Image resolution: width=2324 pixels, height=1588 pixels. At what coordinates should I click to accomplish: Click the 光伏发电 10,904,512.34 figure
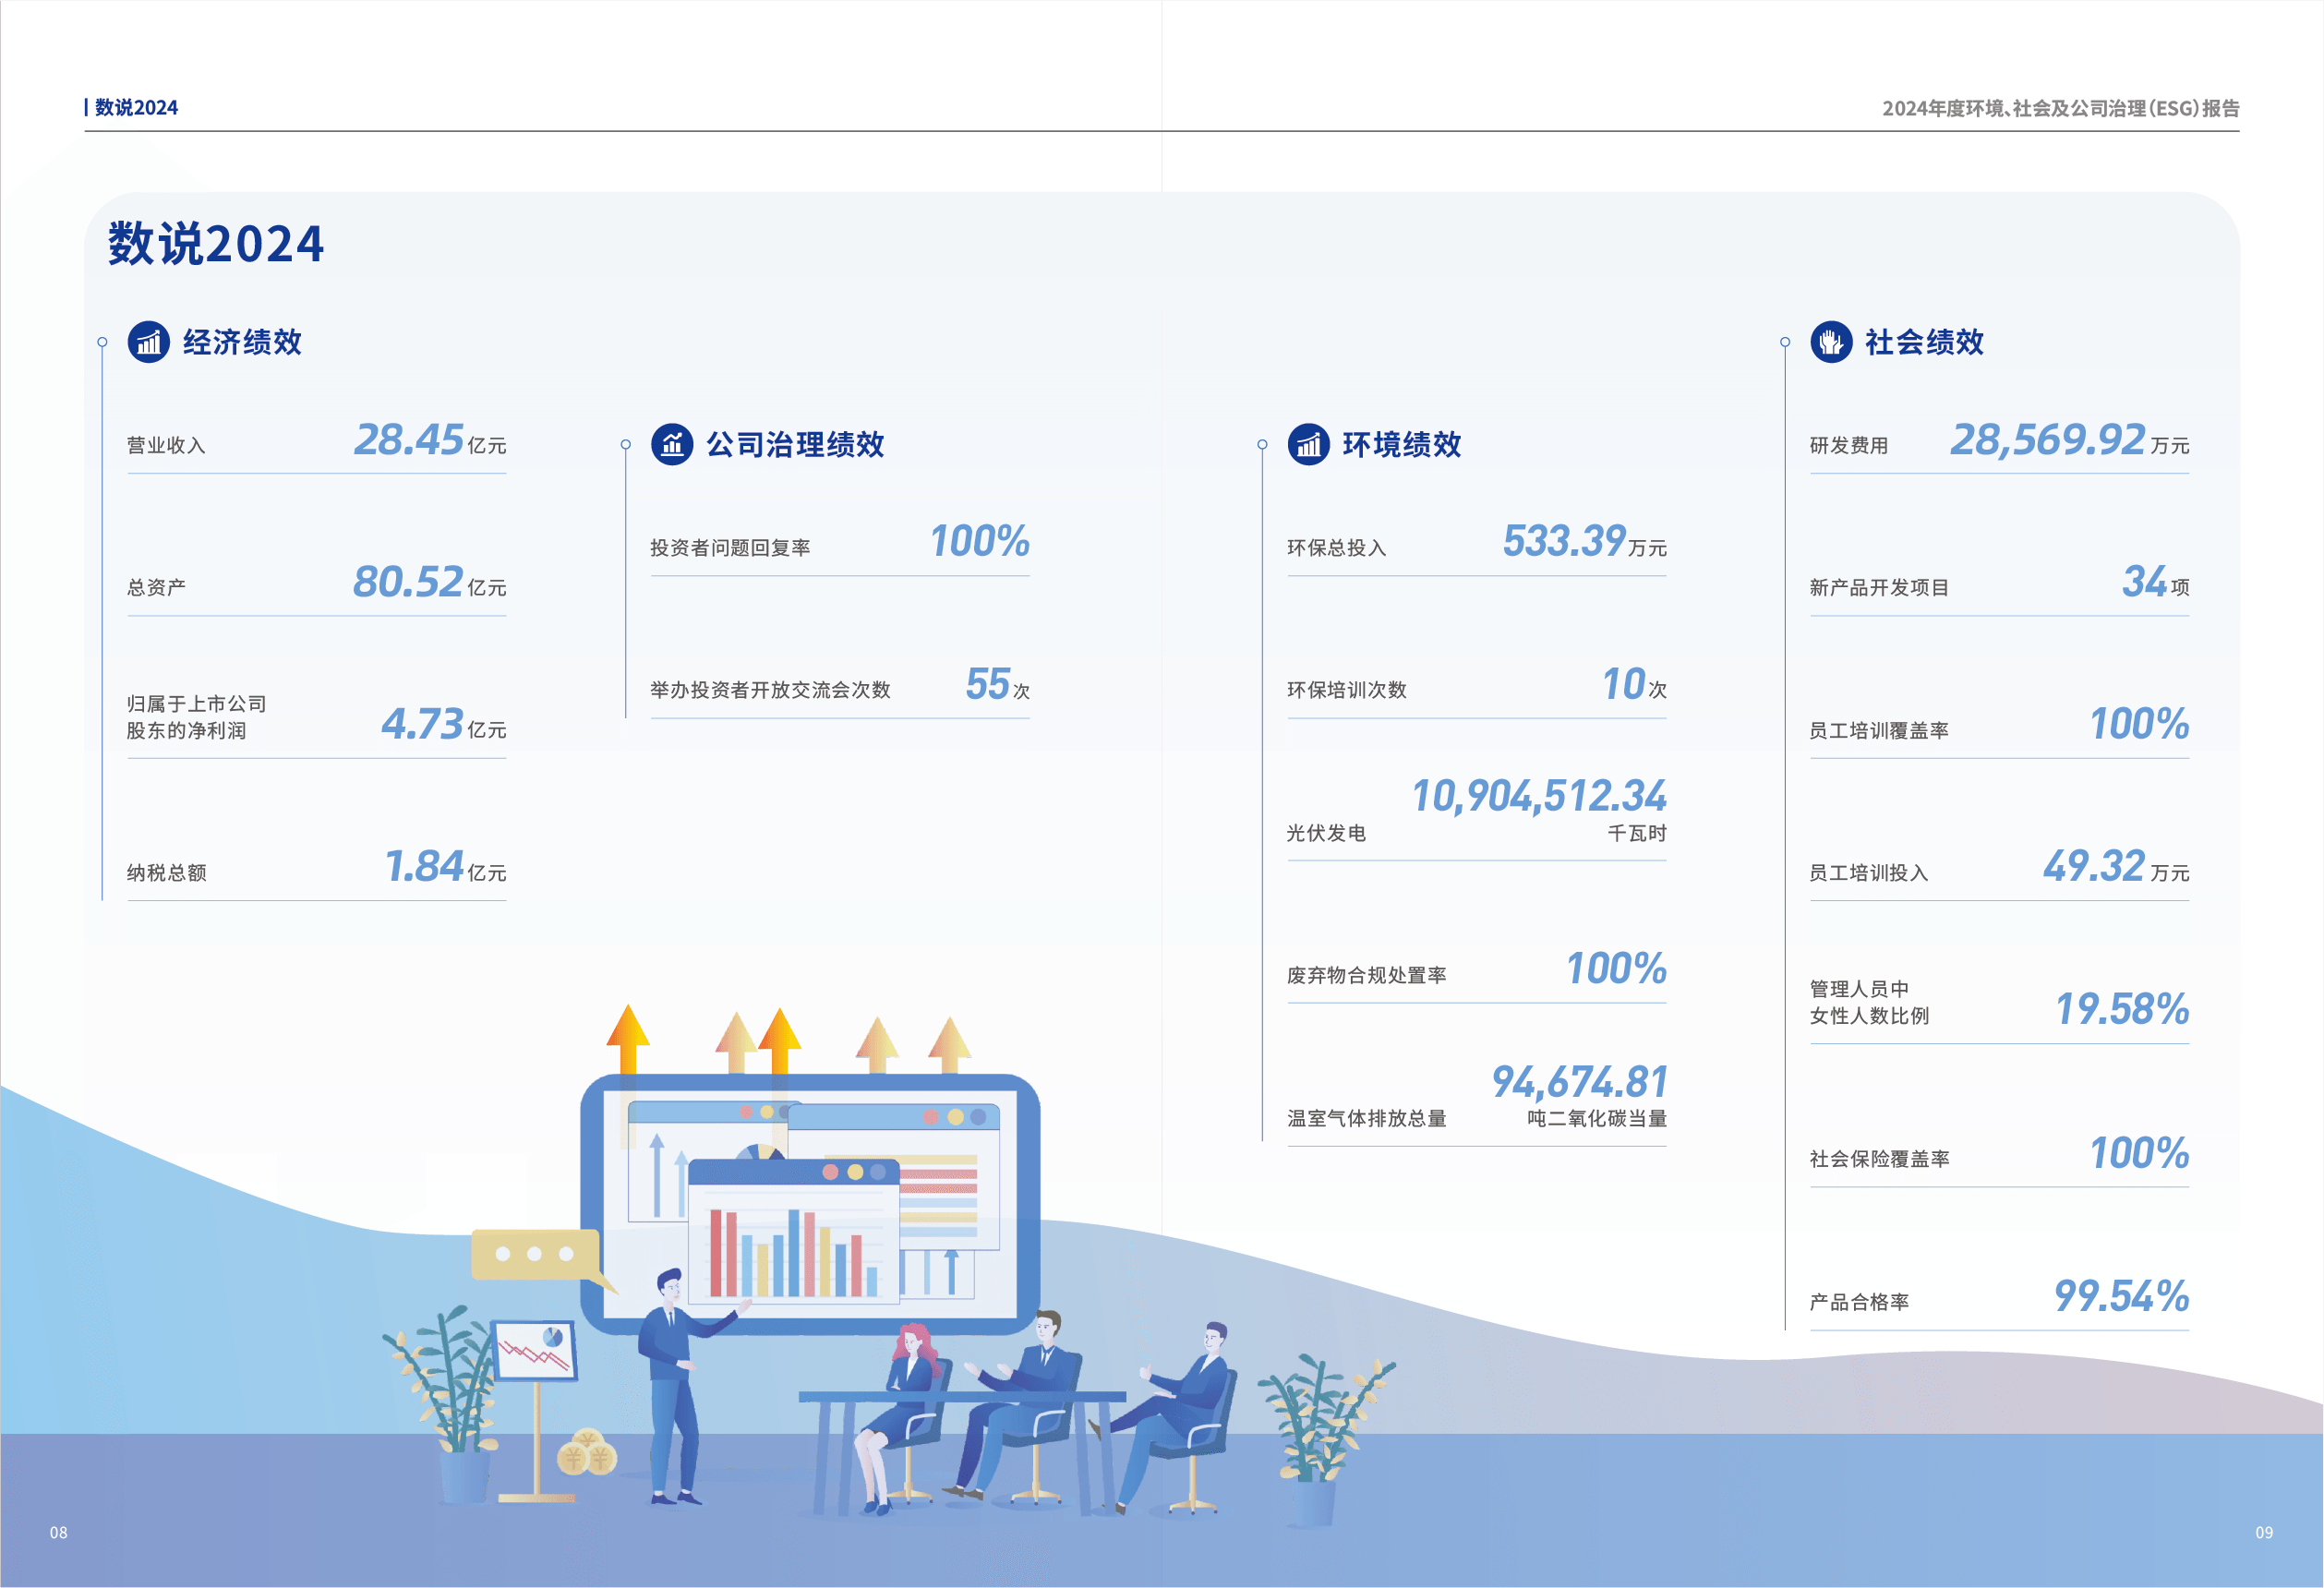pyautogui.click(x=1538, y=796)
